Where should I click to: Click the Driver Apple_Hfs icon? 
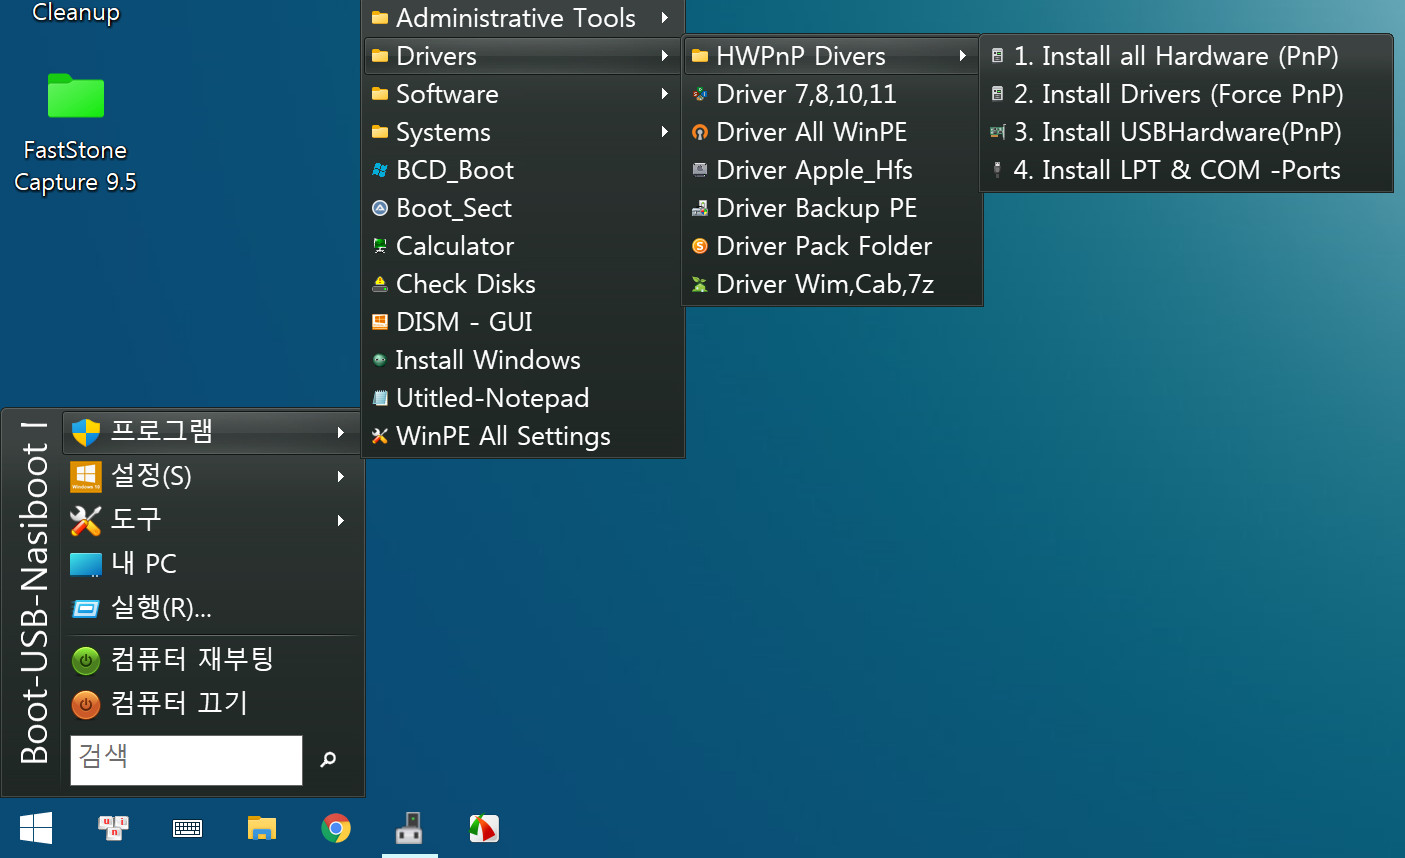pyautogui.click(x=700, y=170)
